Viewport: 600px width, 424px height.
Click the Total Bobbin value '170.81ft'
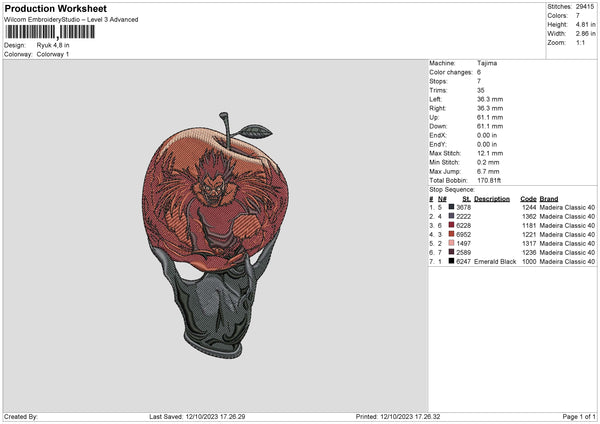point(489,180)
